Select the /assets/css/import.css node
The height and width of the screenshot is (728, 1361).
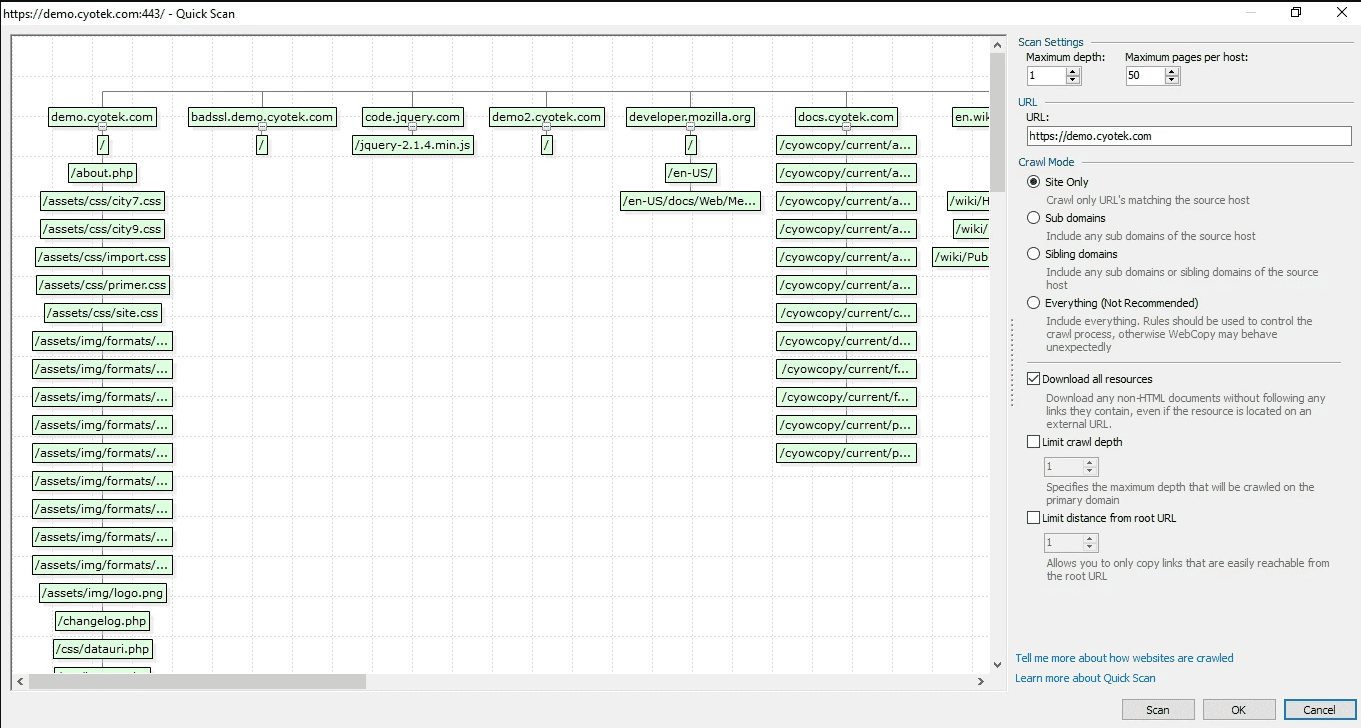[102, 257]
